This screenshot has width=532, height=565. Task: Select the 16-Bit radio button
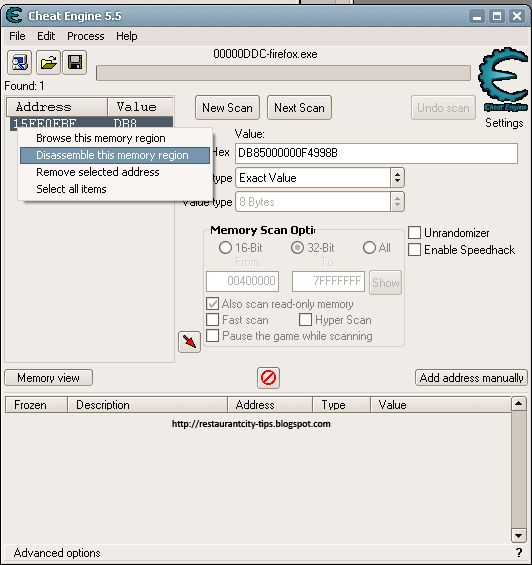click(225, 248)
